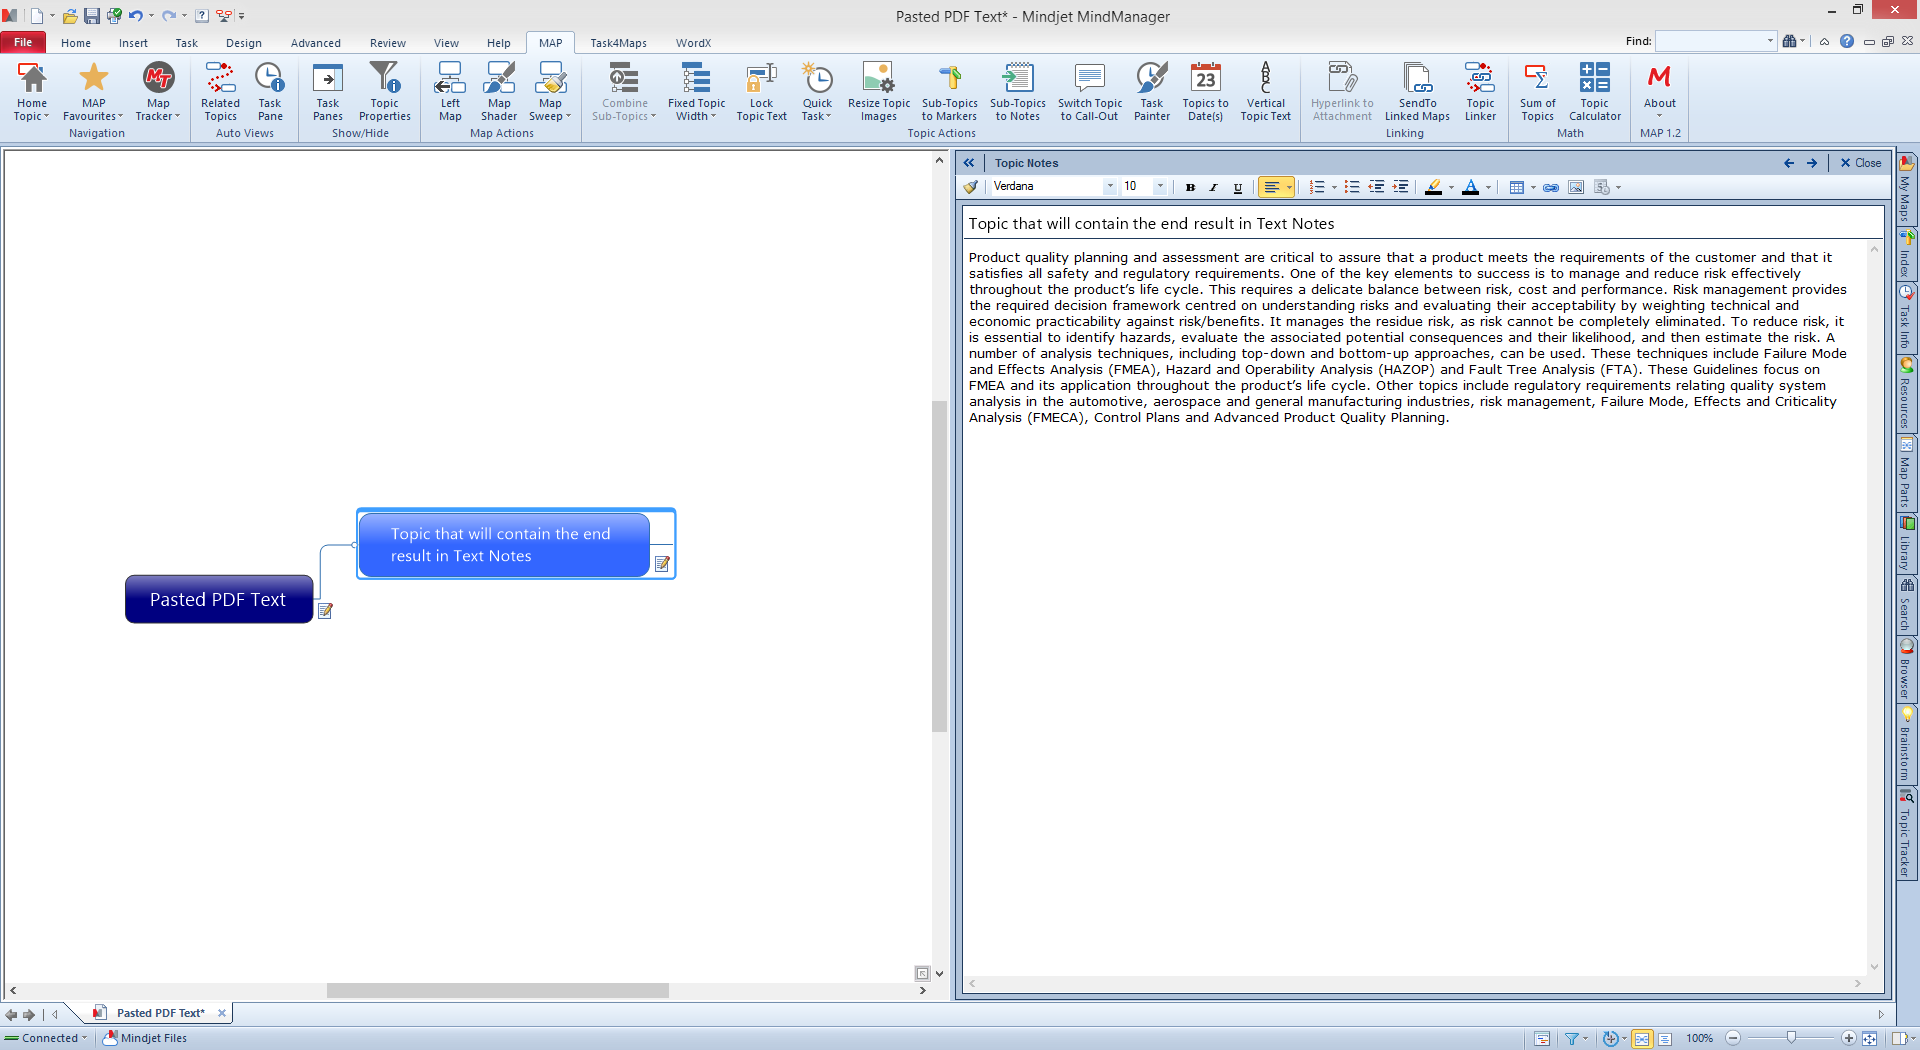The image size is (1920, 1050).
Task: Click the font color swatch in notes
Action: point(1470,187)
